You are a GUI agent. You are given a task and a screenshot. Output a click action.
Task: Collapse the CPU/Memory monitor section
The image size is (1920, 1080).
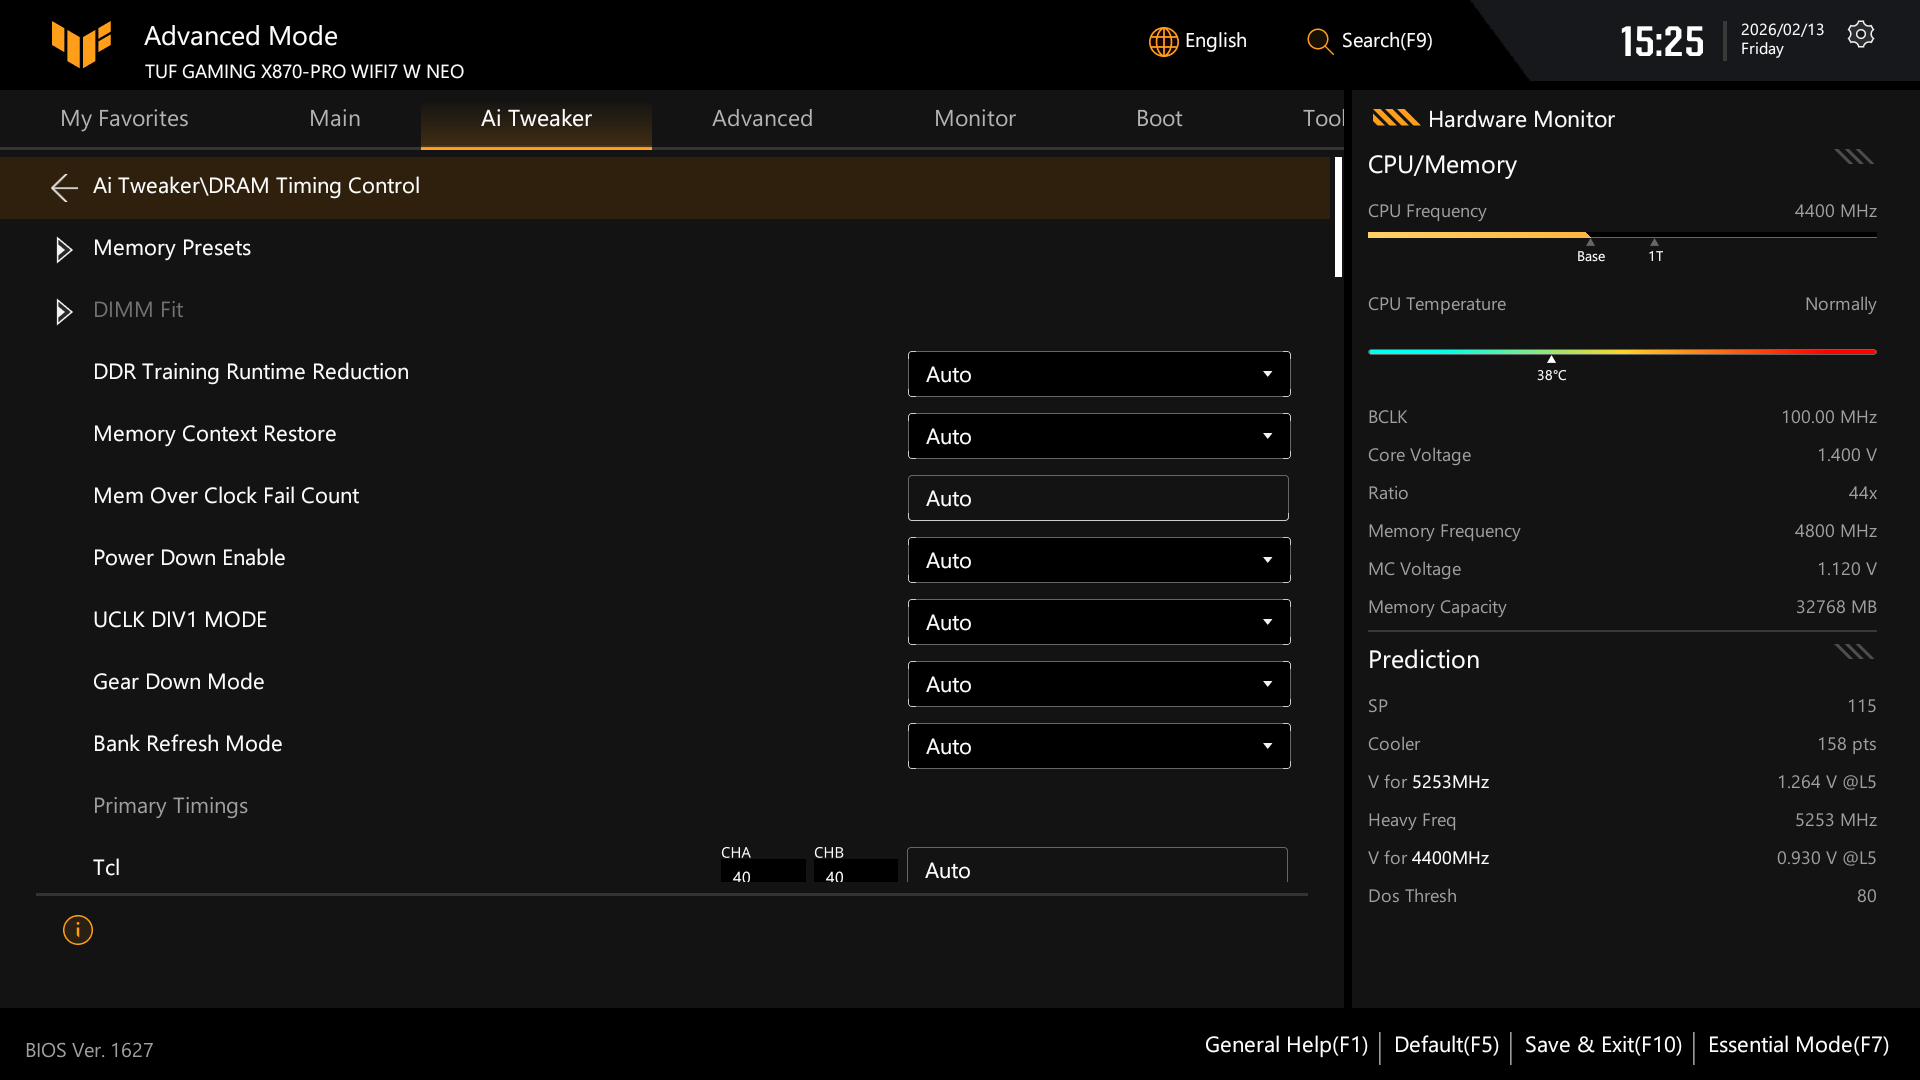point(1853,156)
